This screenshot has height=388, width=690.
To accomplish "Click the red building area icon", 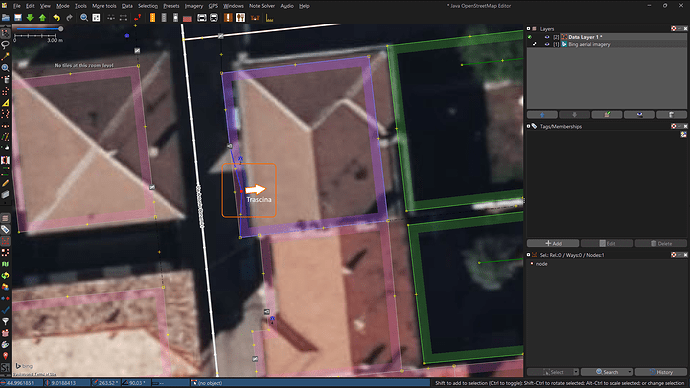I will [187, 18].
